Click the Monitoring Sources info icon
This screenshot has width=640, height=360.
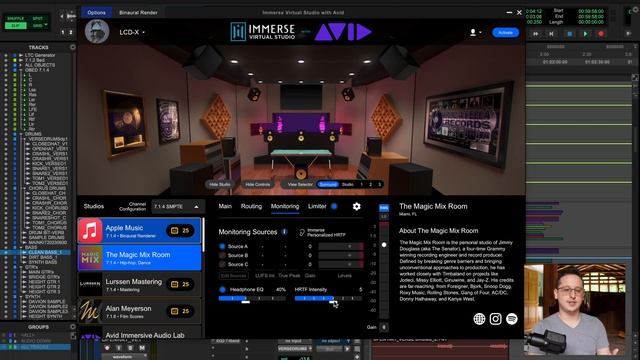coord(284,232)
